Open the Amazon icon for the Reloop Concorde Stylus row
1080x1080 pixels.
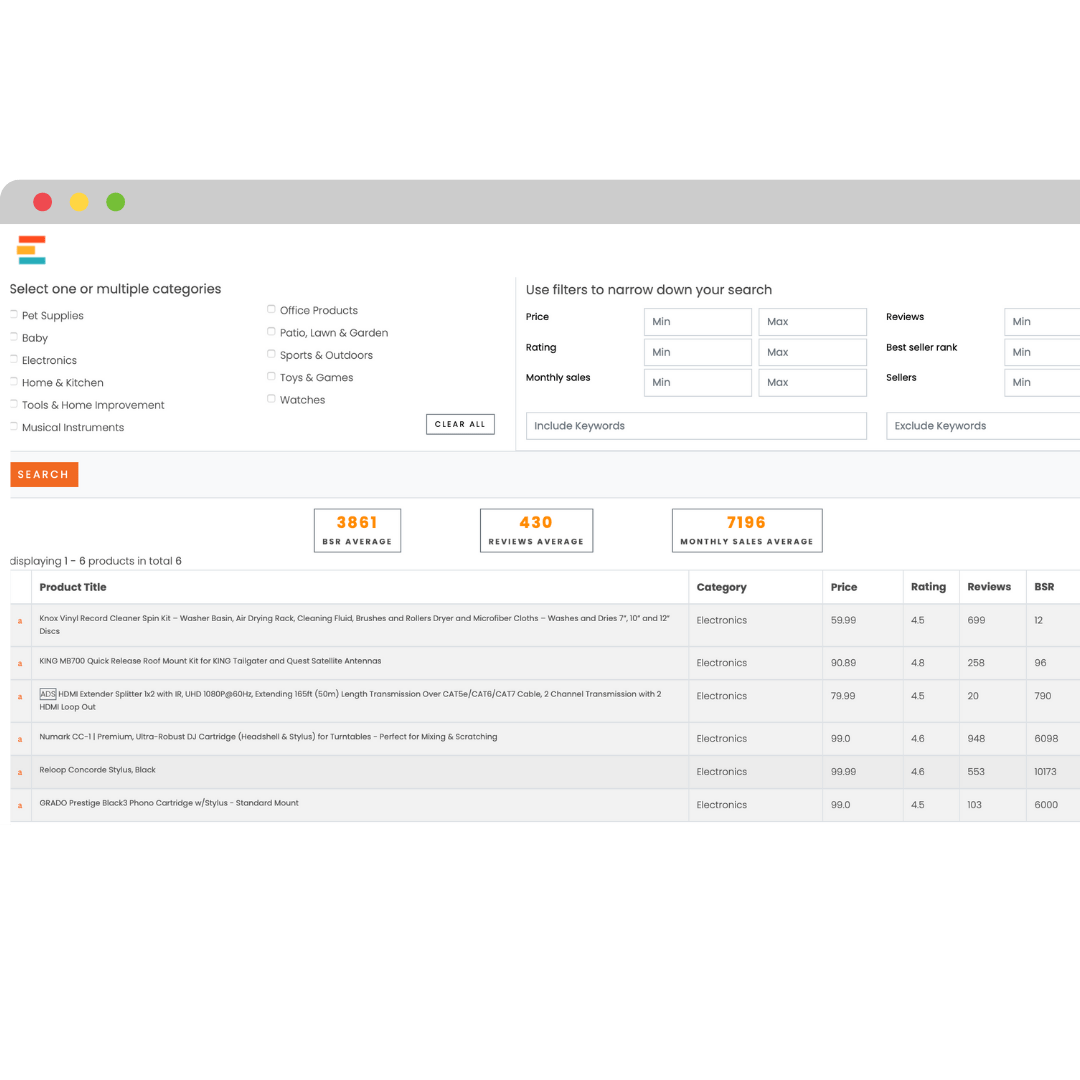pyautogui.click(x=20, y=771)
